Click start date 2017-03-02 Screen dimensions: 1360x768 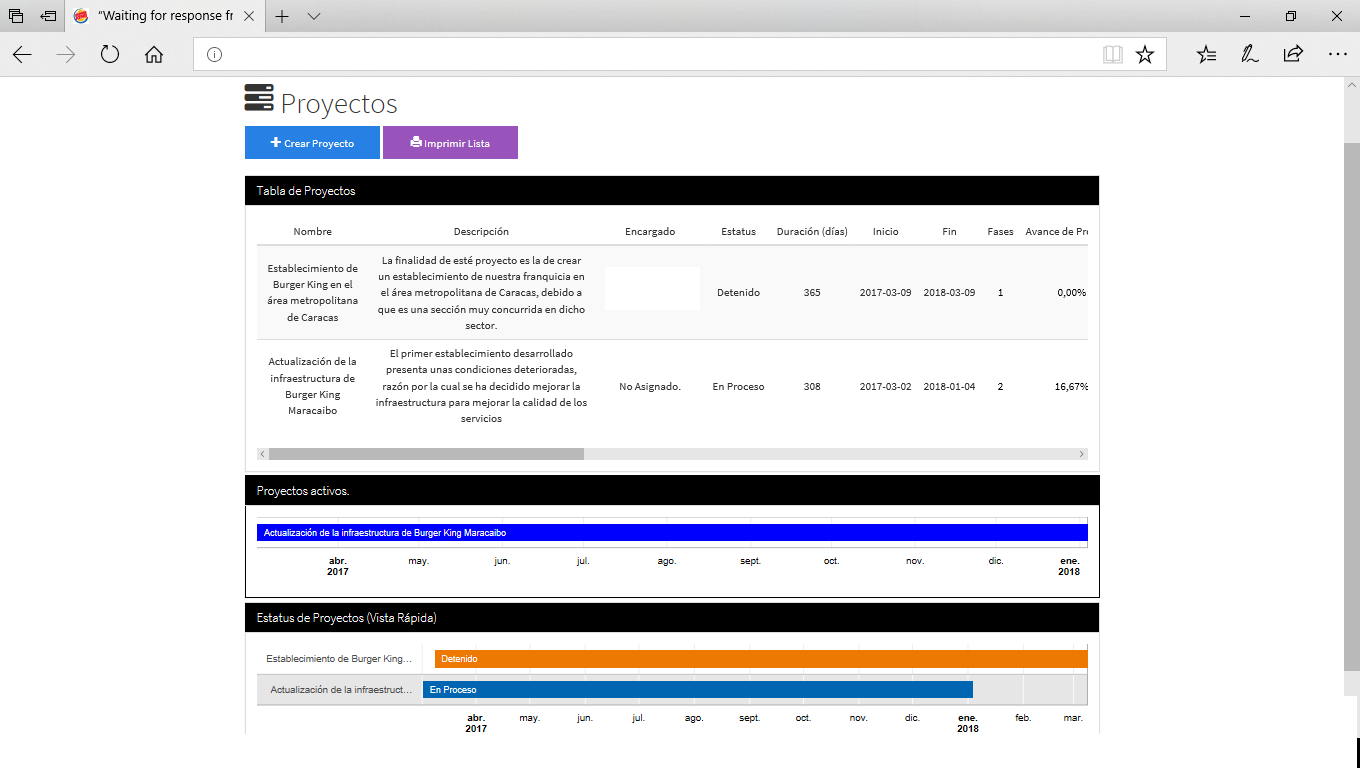click(x=886, y=386)
